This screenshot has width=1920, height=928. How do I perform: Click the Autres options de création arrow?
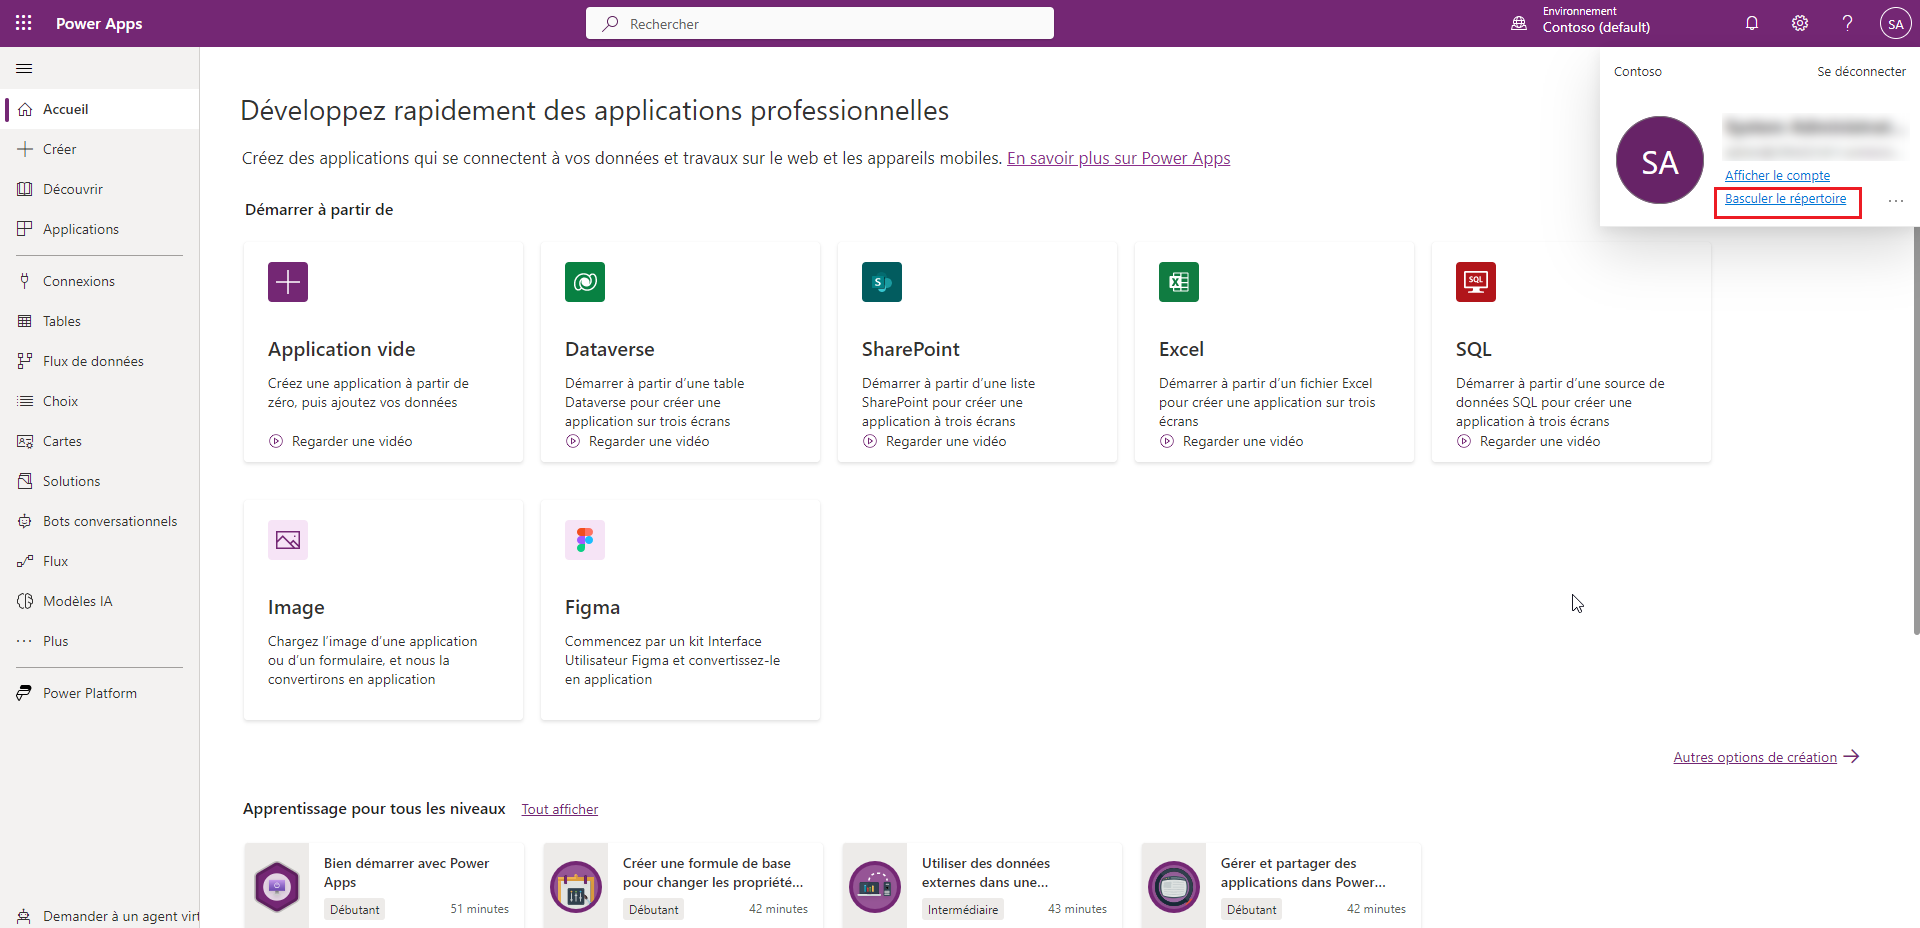pos(1851,757)
